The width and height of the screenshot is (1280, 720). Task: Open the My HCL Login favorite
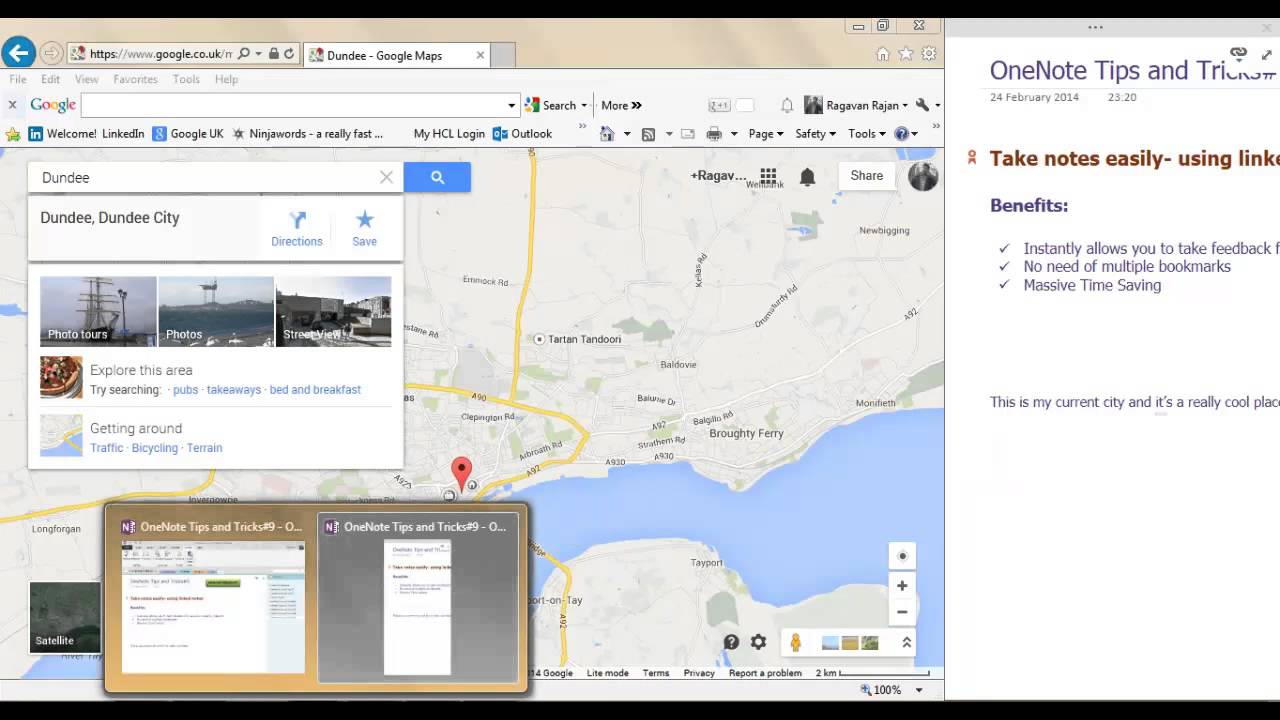click(x=449, y=133)
